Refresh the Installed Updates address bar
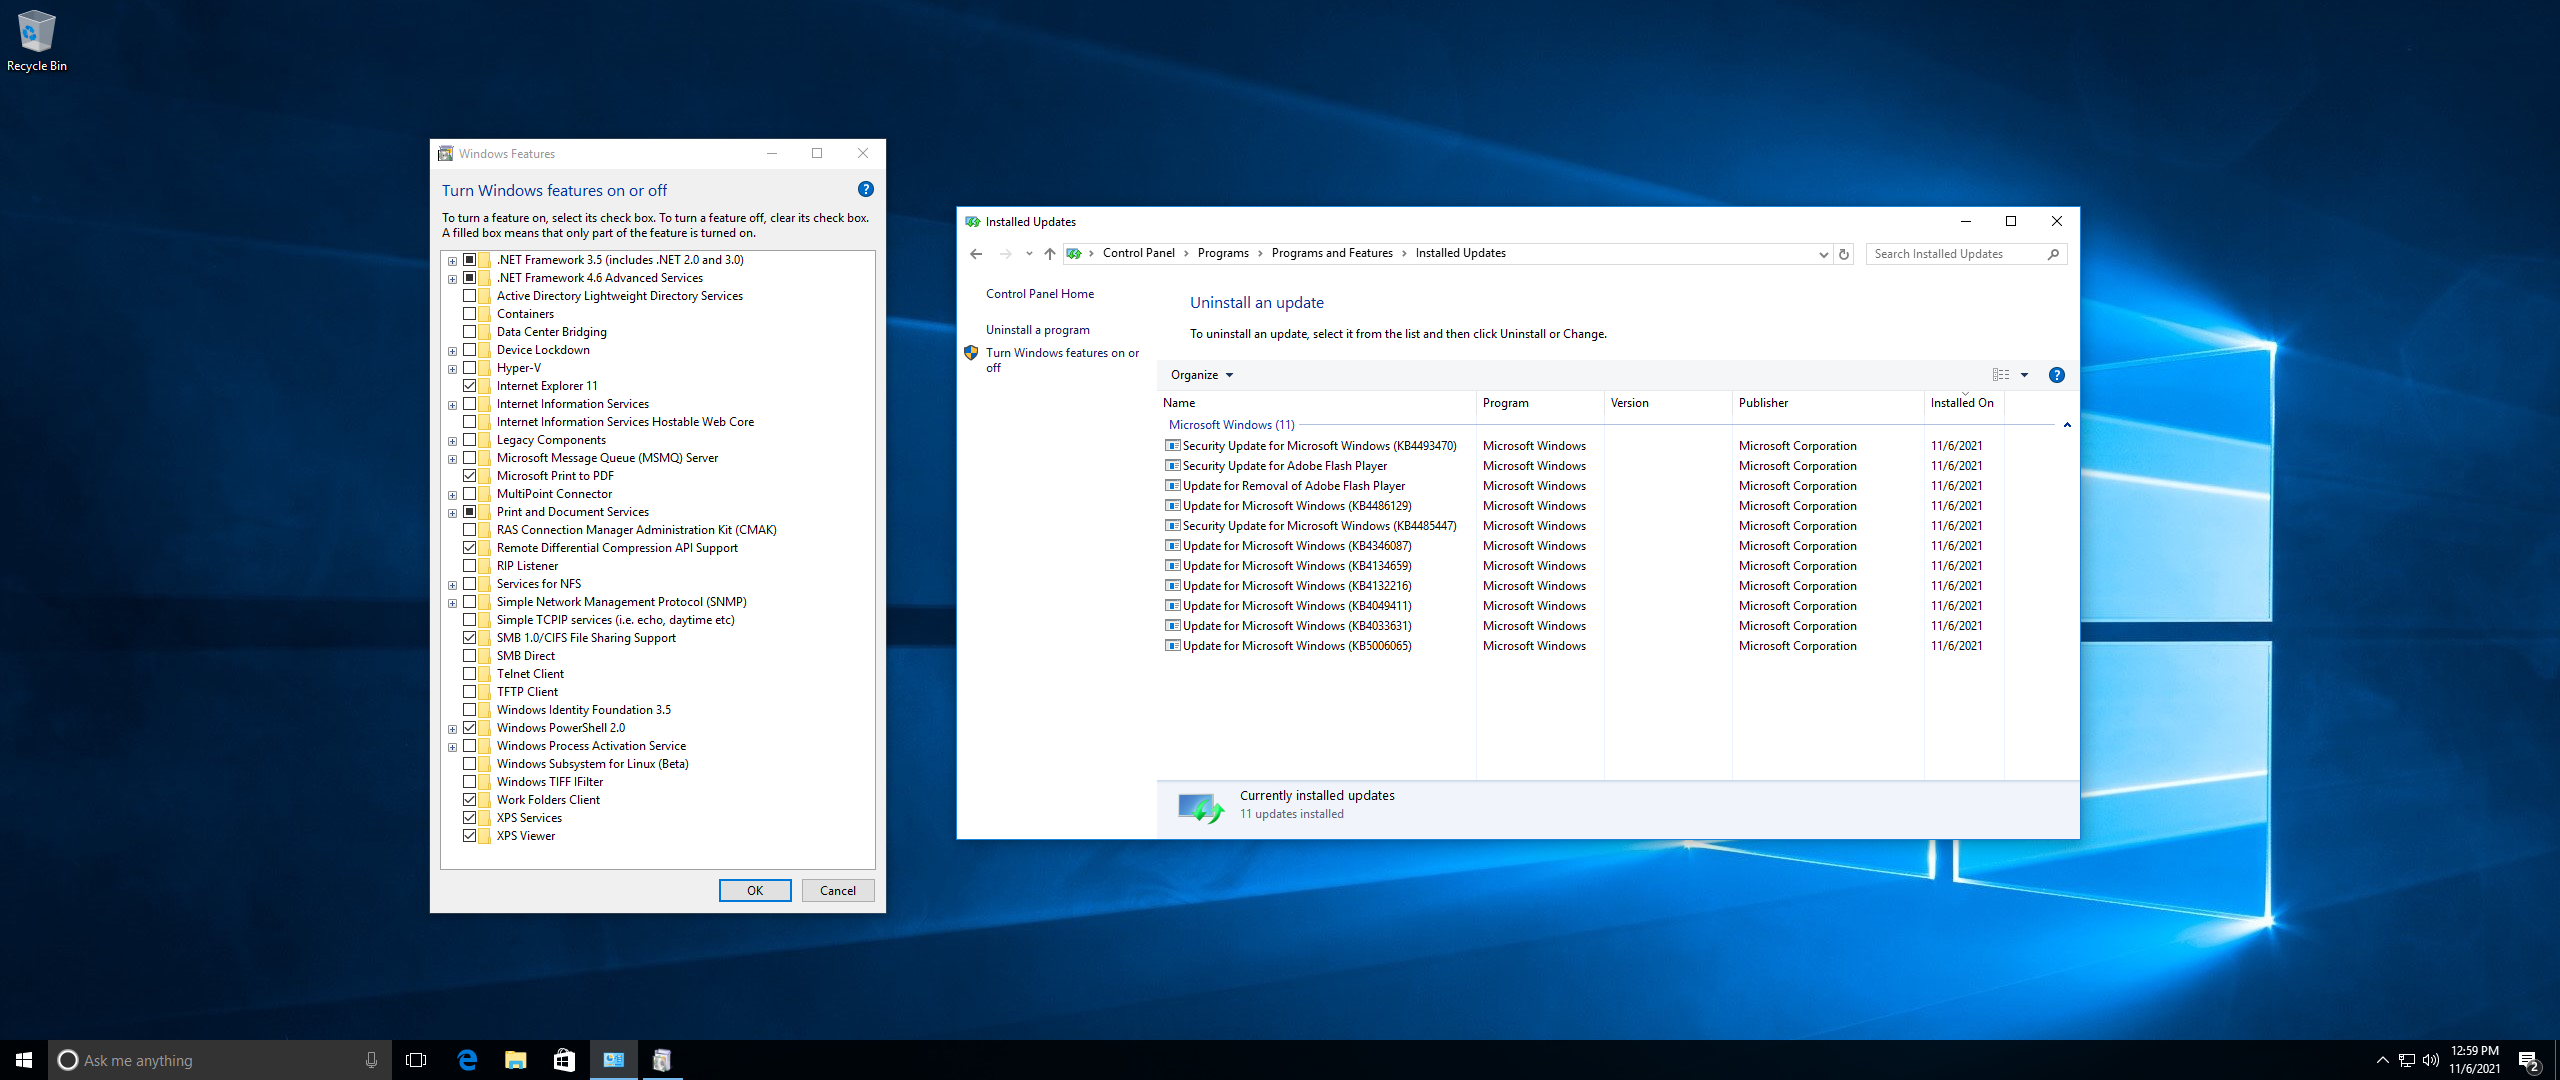 tap(1844, 254)
